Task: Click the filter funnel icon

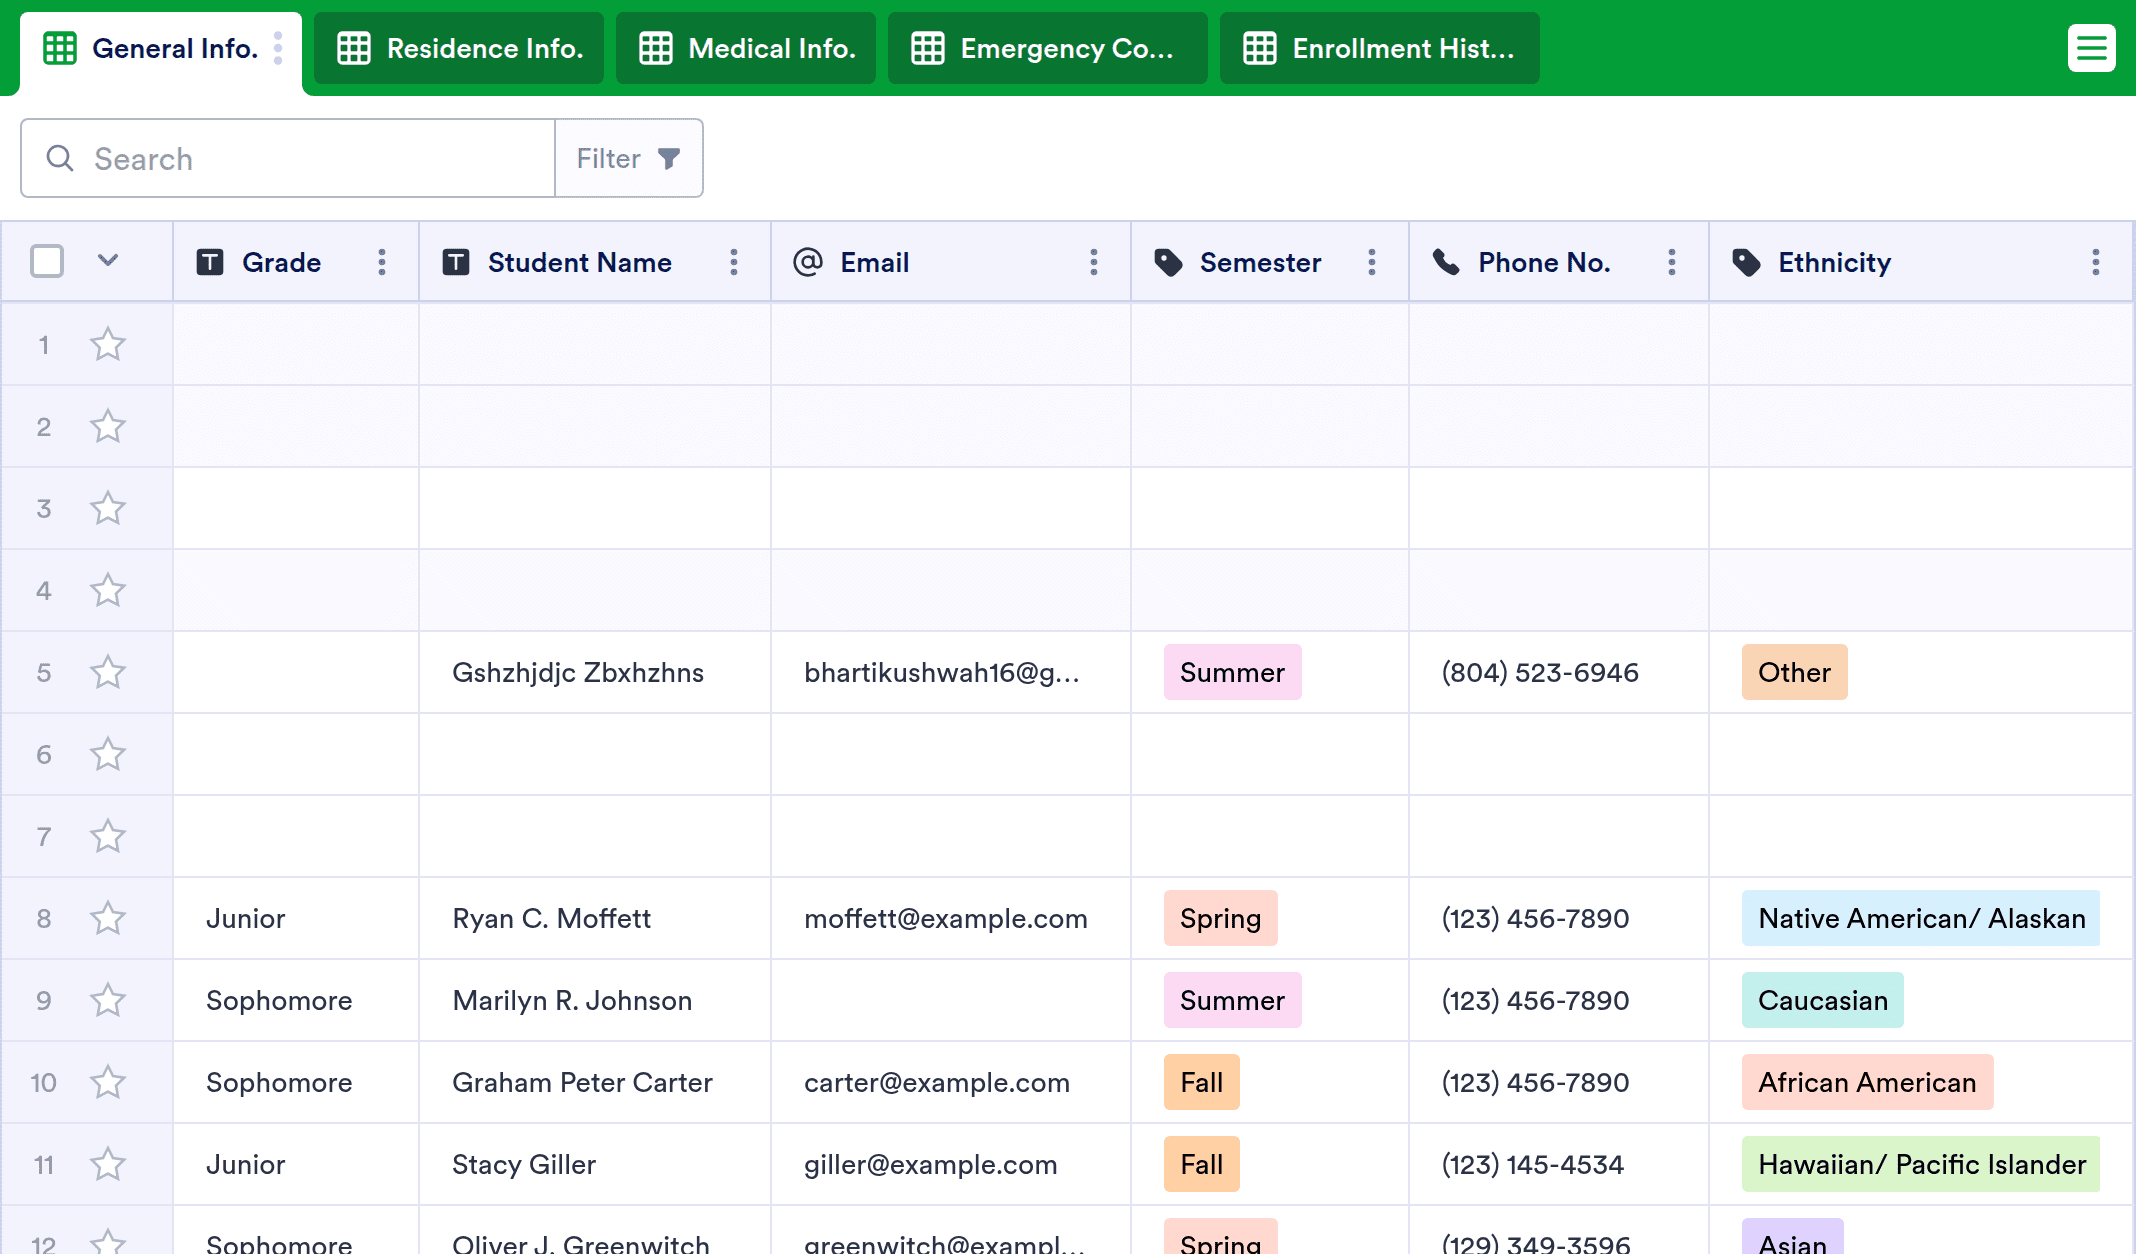Action: tap(669, 158)
